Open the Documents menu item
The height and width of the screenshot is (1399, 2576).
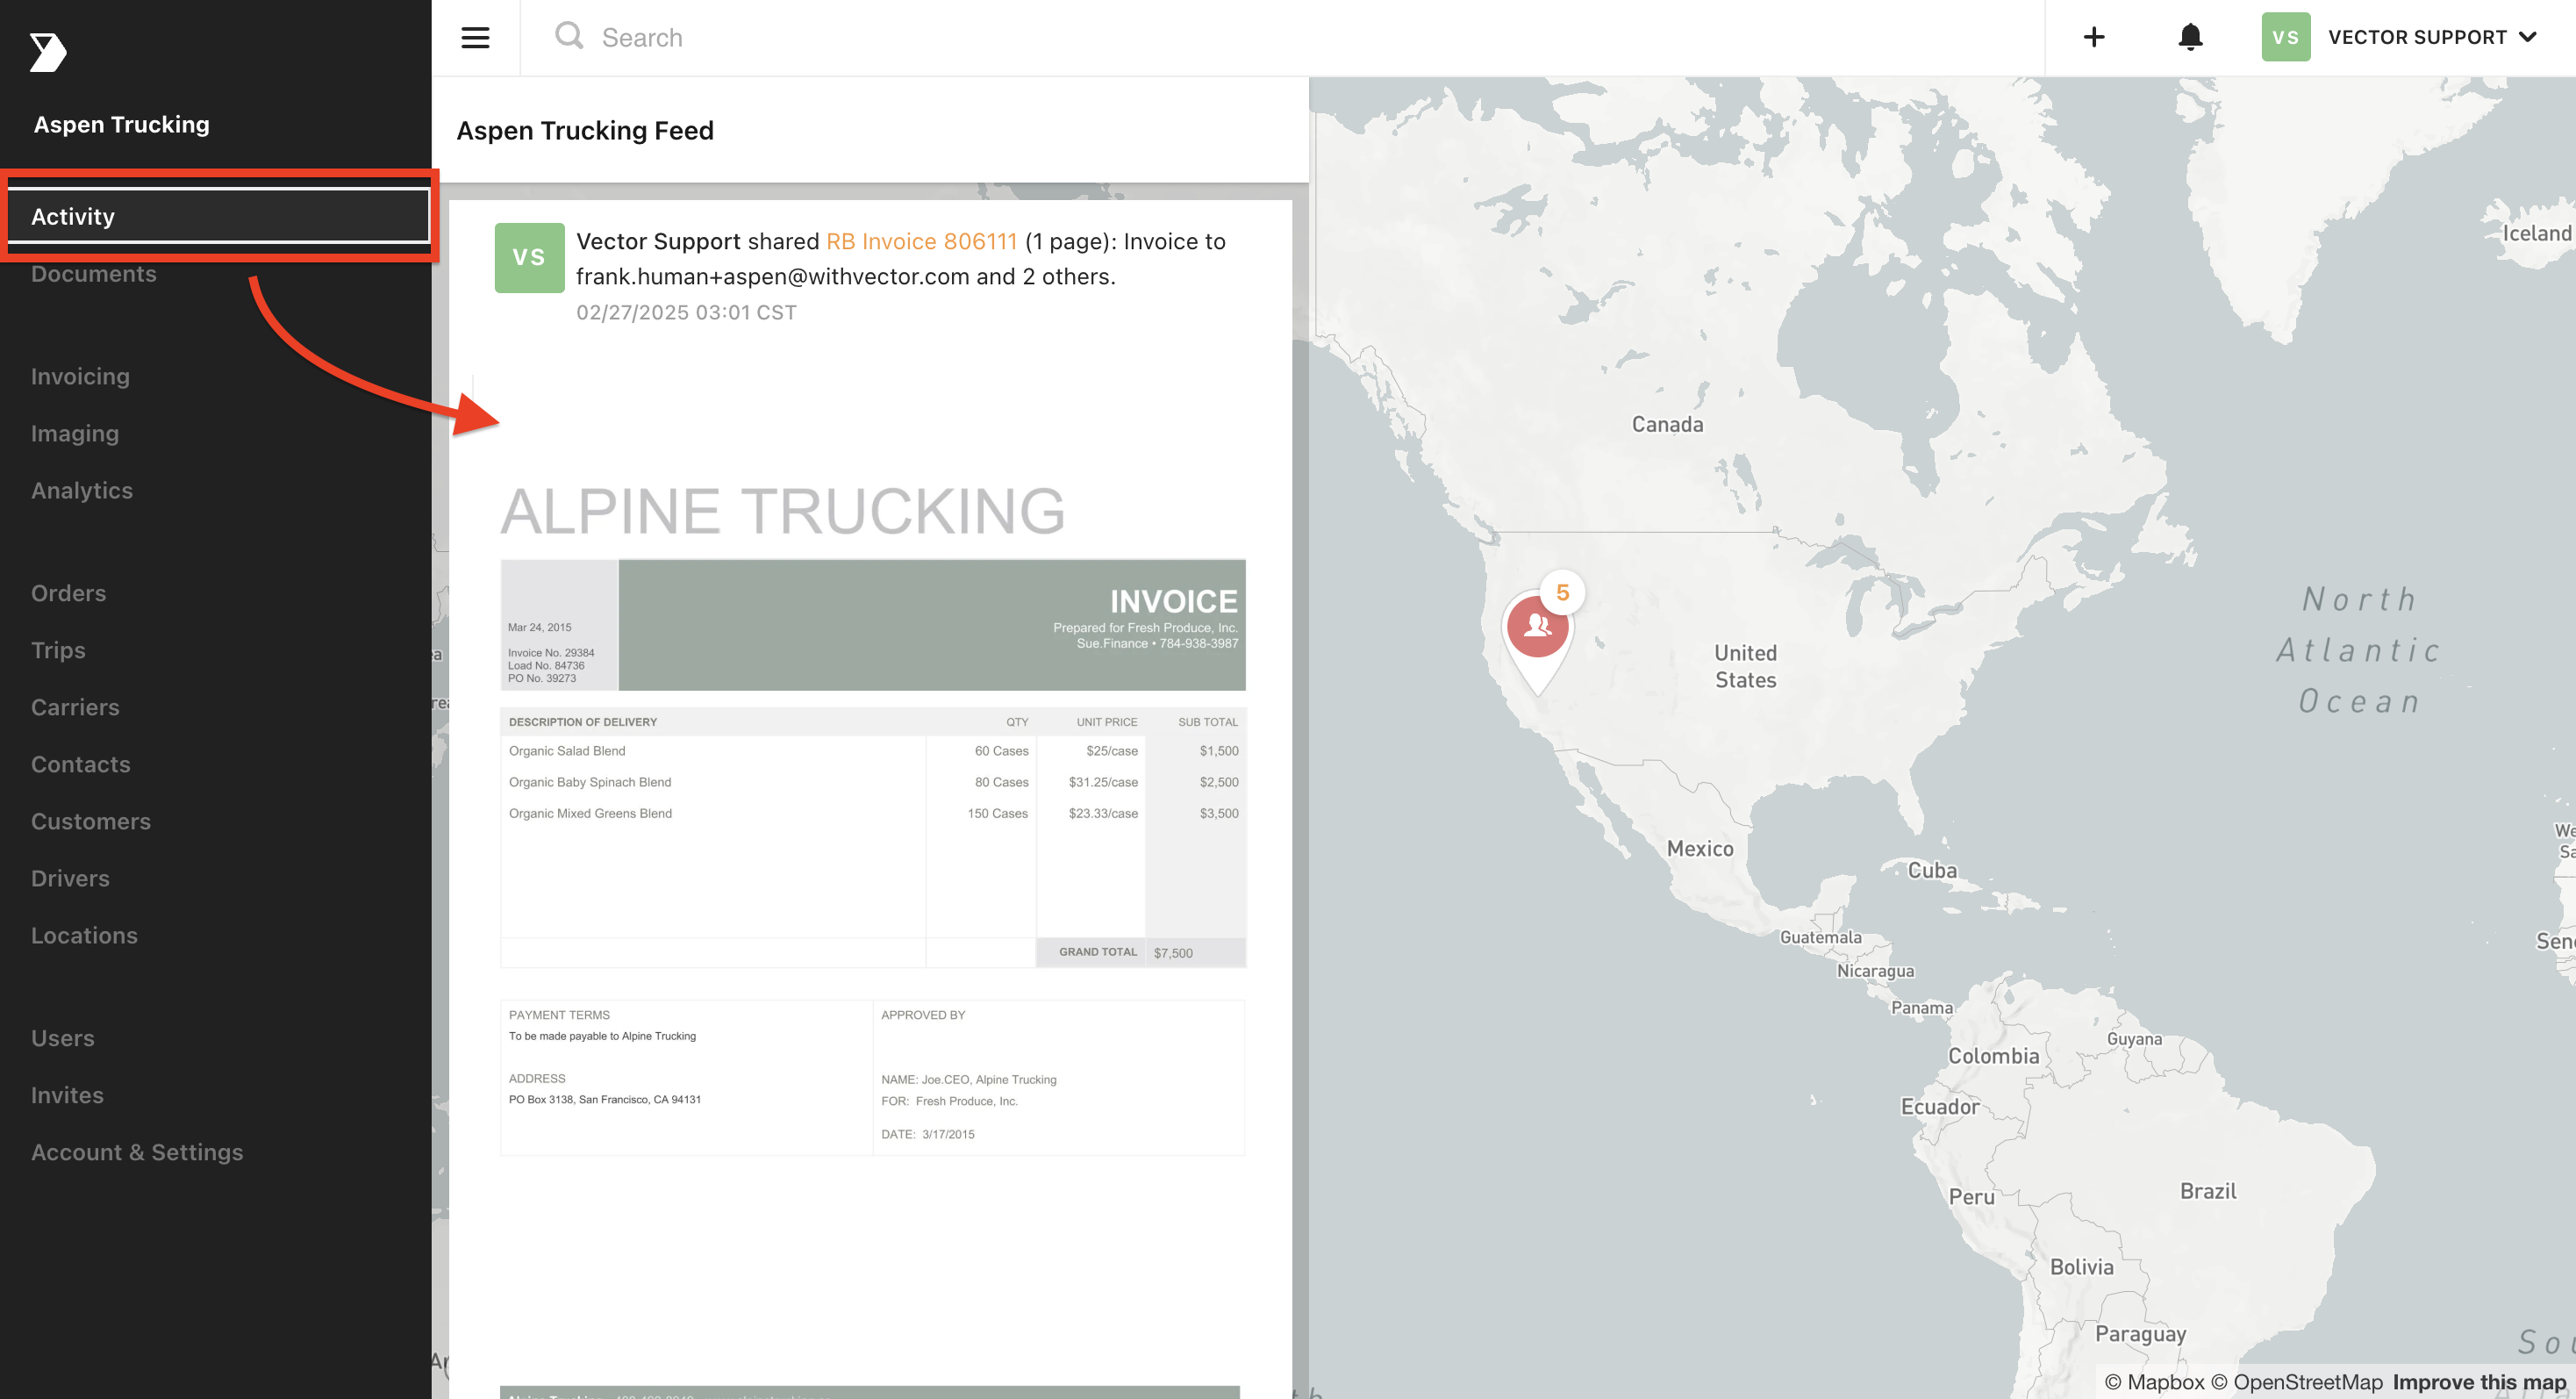94,274
